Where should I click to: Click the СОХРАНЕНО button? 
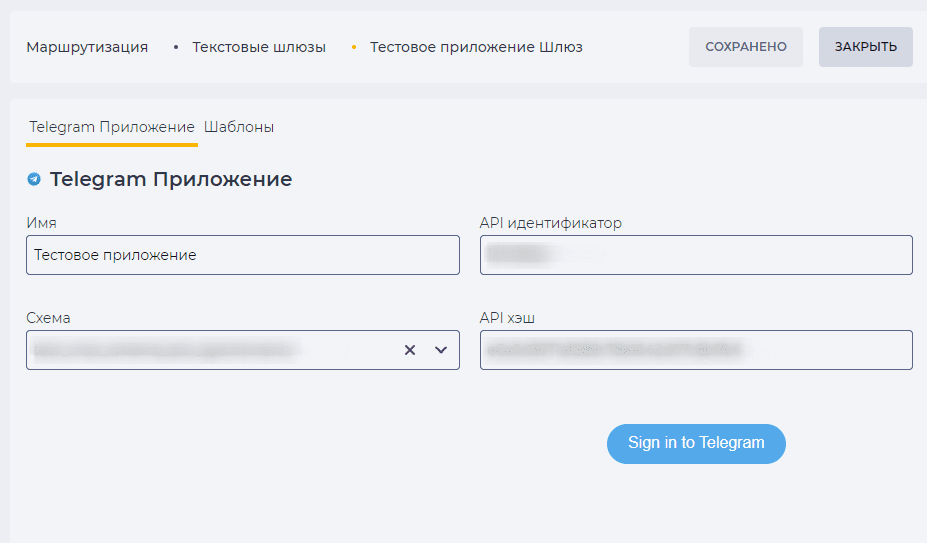pyautogui.click(x=746, y=47)
